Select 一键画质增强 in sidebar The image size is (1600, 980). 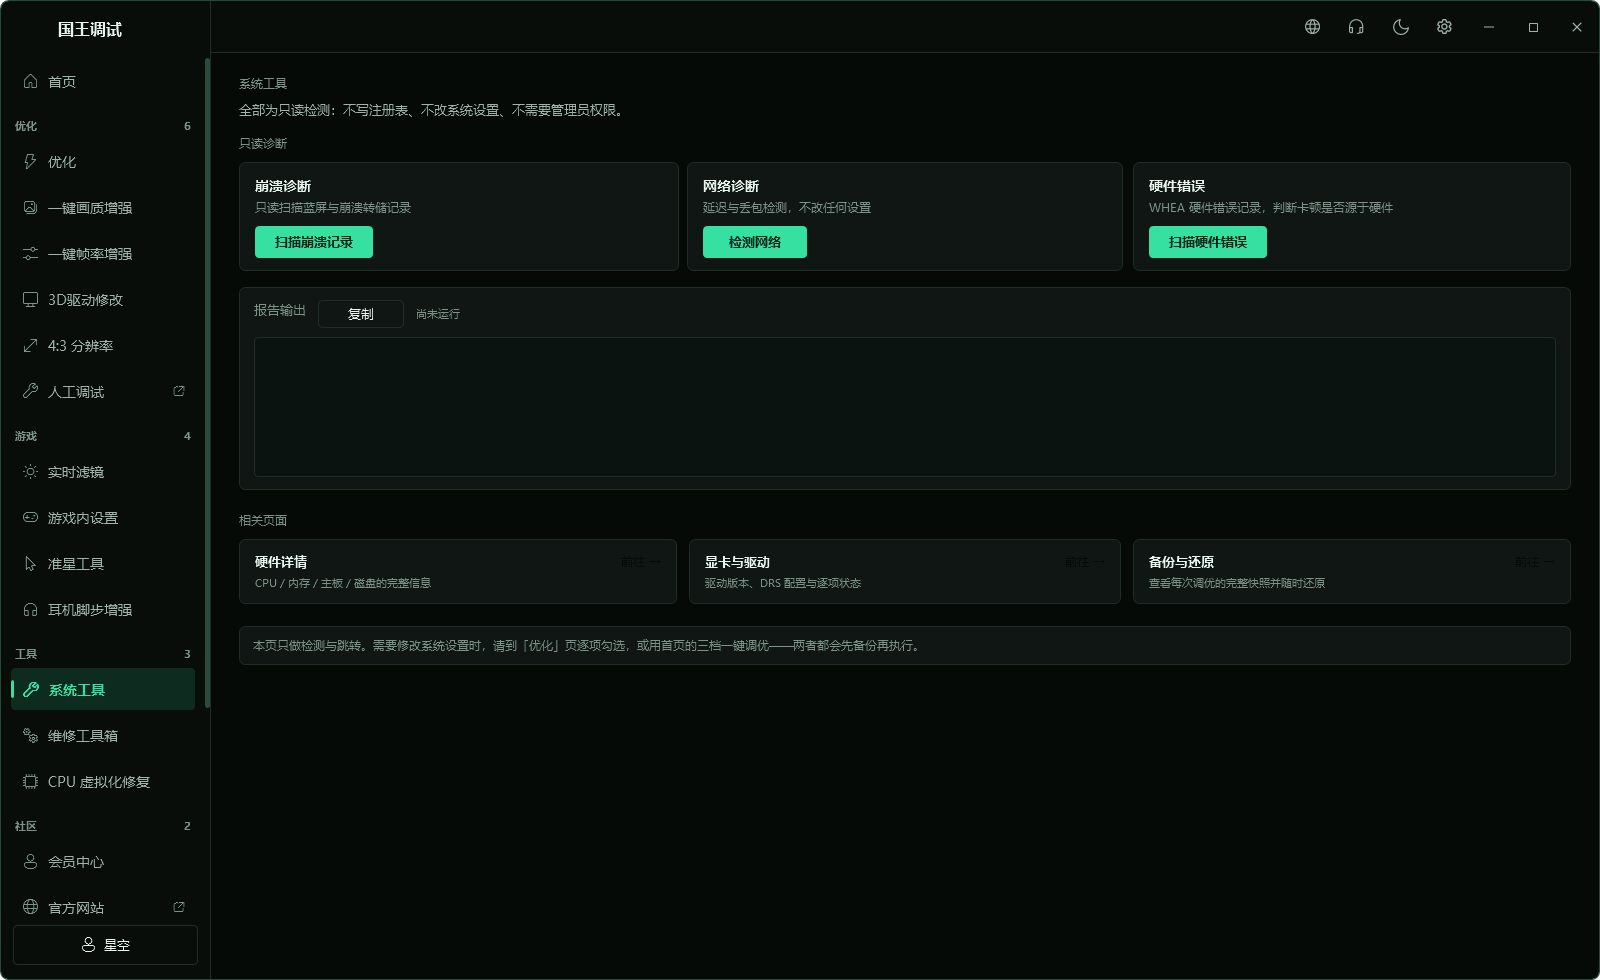103,208
